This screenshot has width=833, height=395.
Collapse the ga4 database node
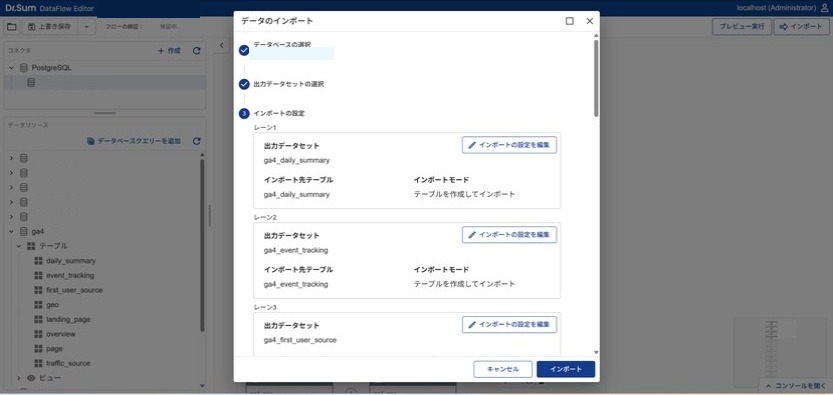coord(12,231)
